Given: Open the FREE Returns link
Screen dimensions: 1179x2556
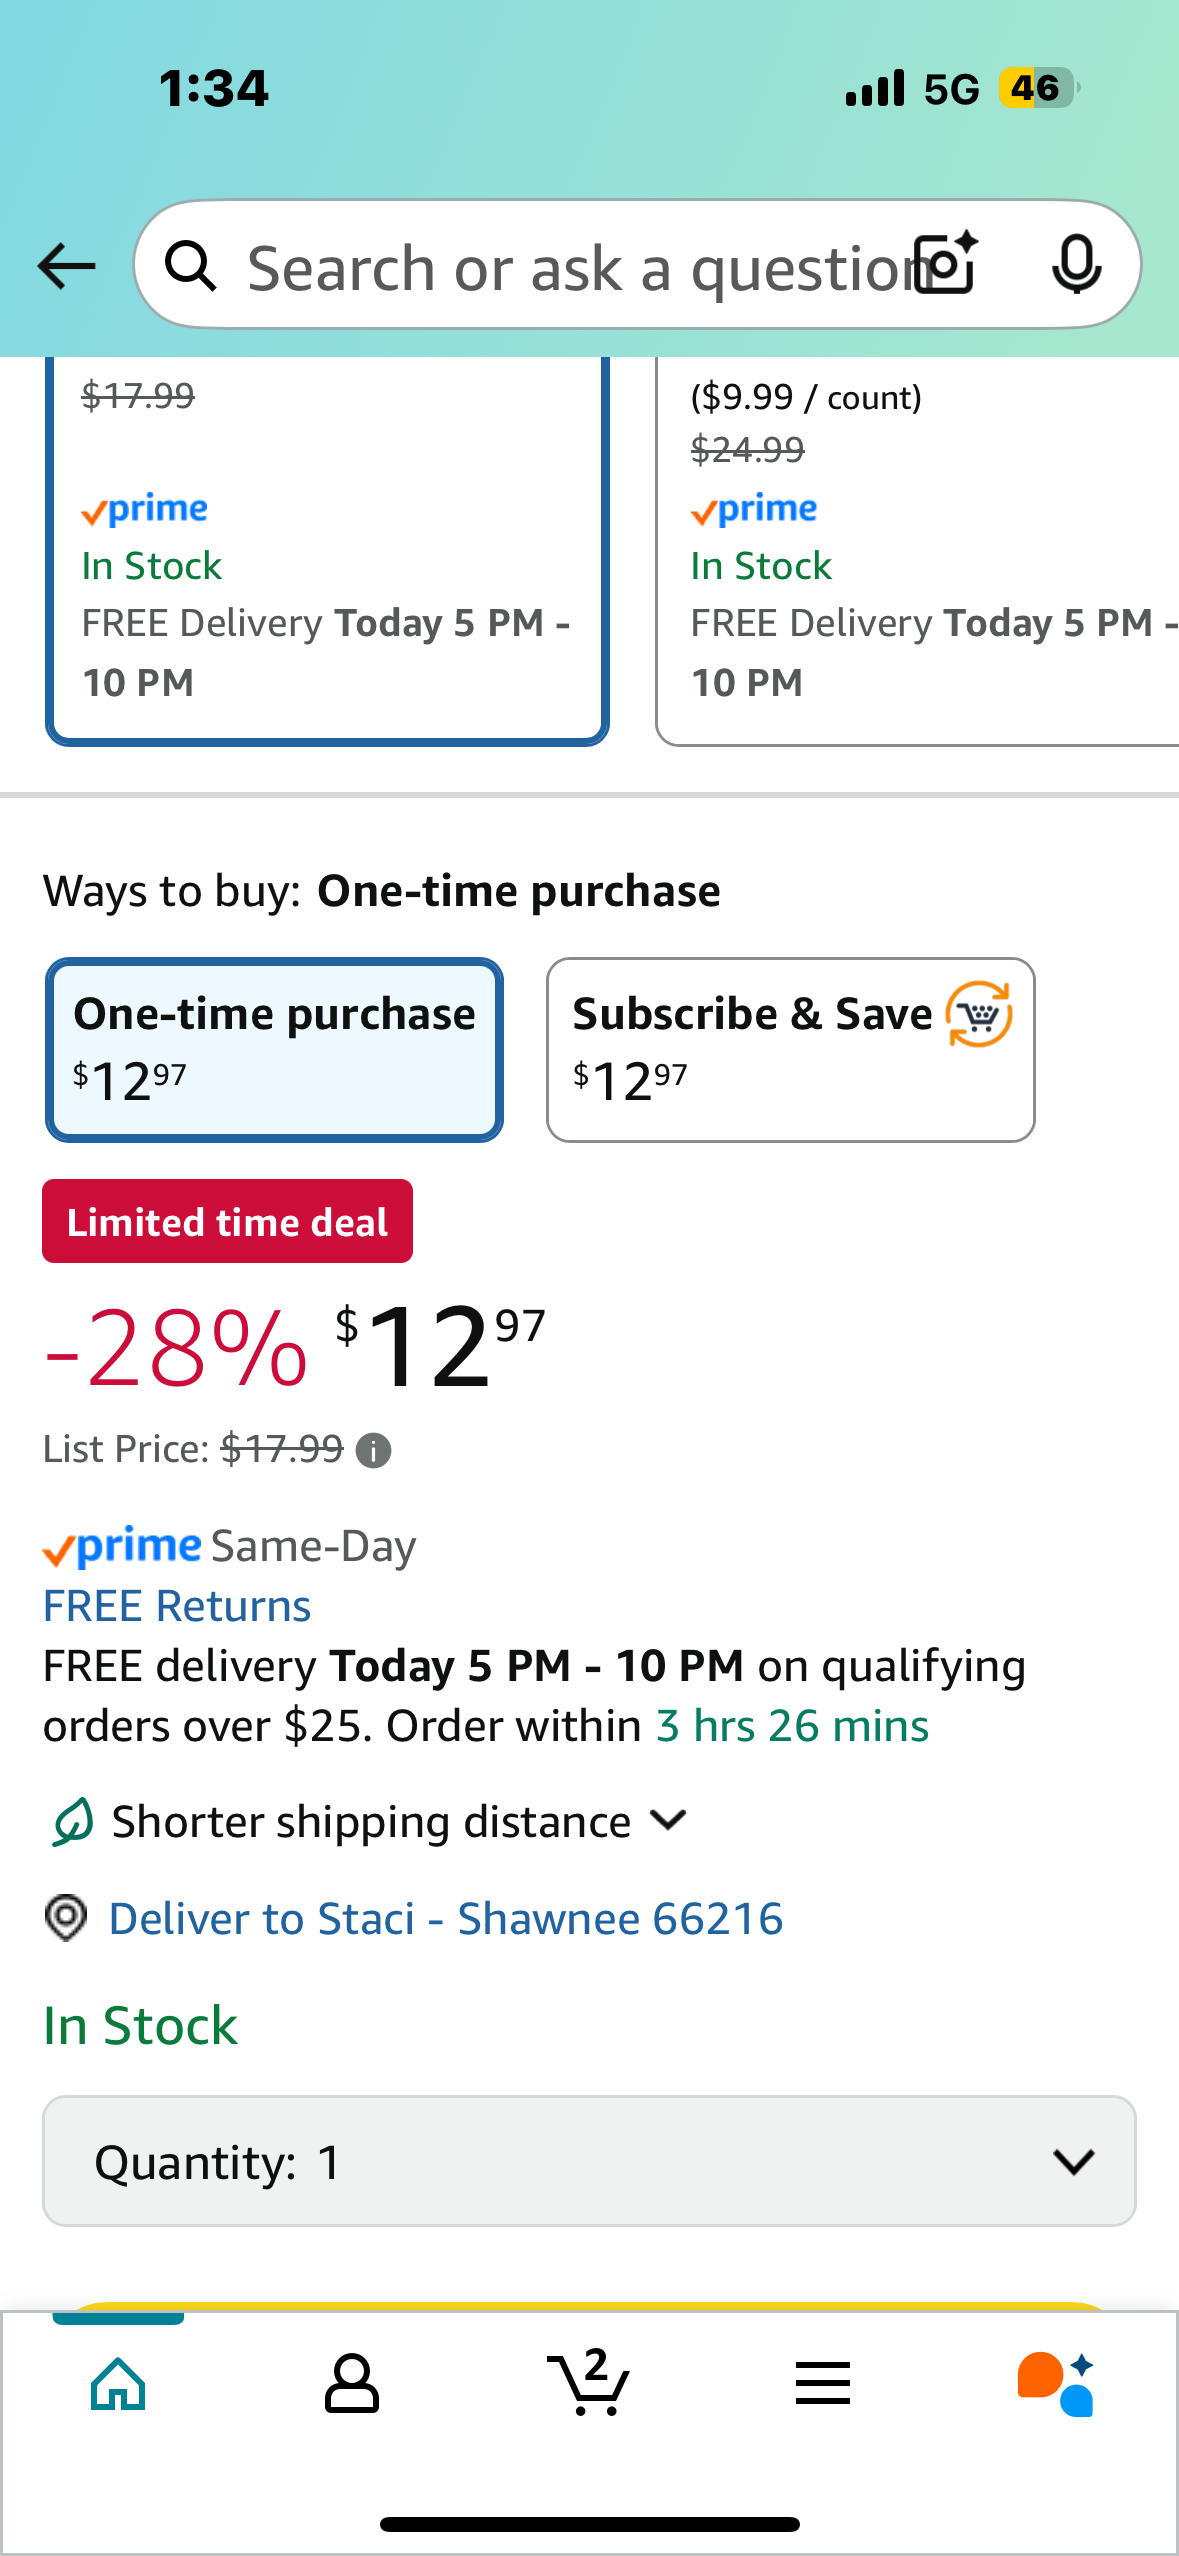Looking at the screenshot, I should (x=177, y=1606).
